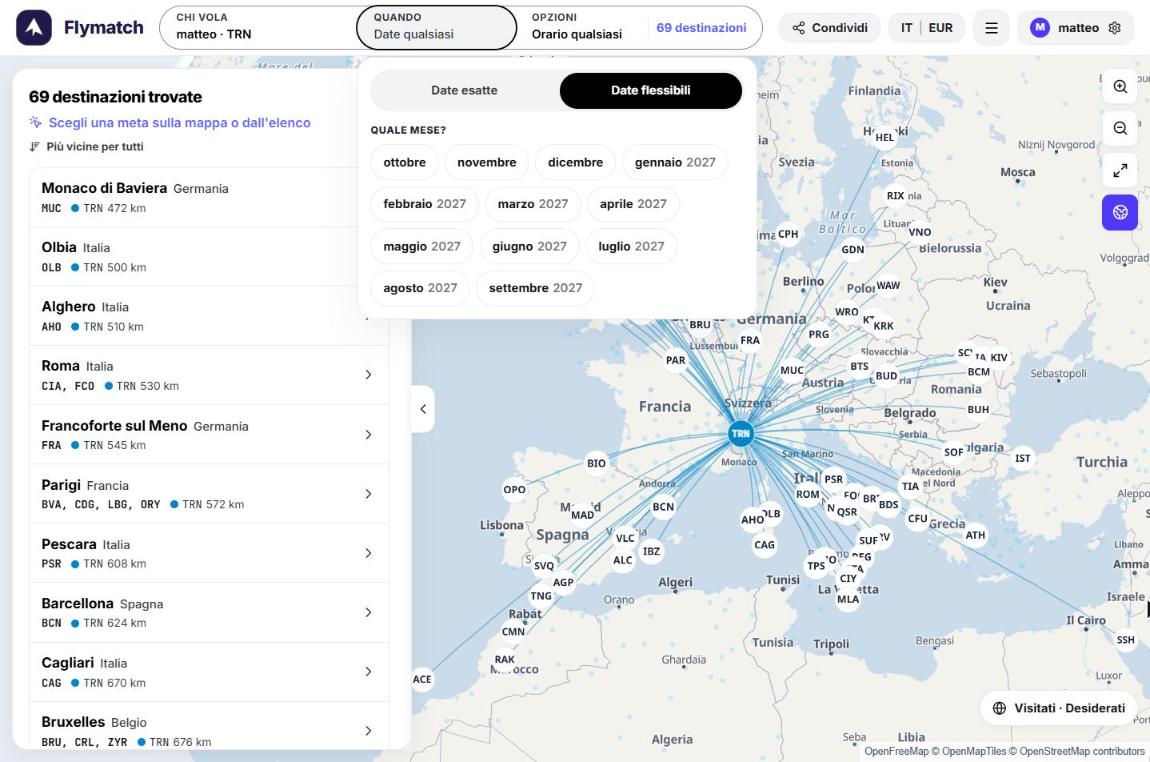The height and width of the screenshot is (762, 1150).
Task: Choose the month marzo 2027
Action: (x=532, y=204)
